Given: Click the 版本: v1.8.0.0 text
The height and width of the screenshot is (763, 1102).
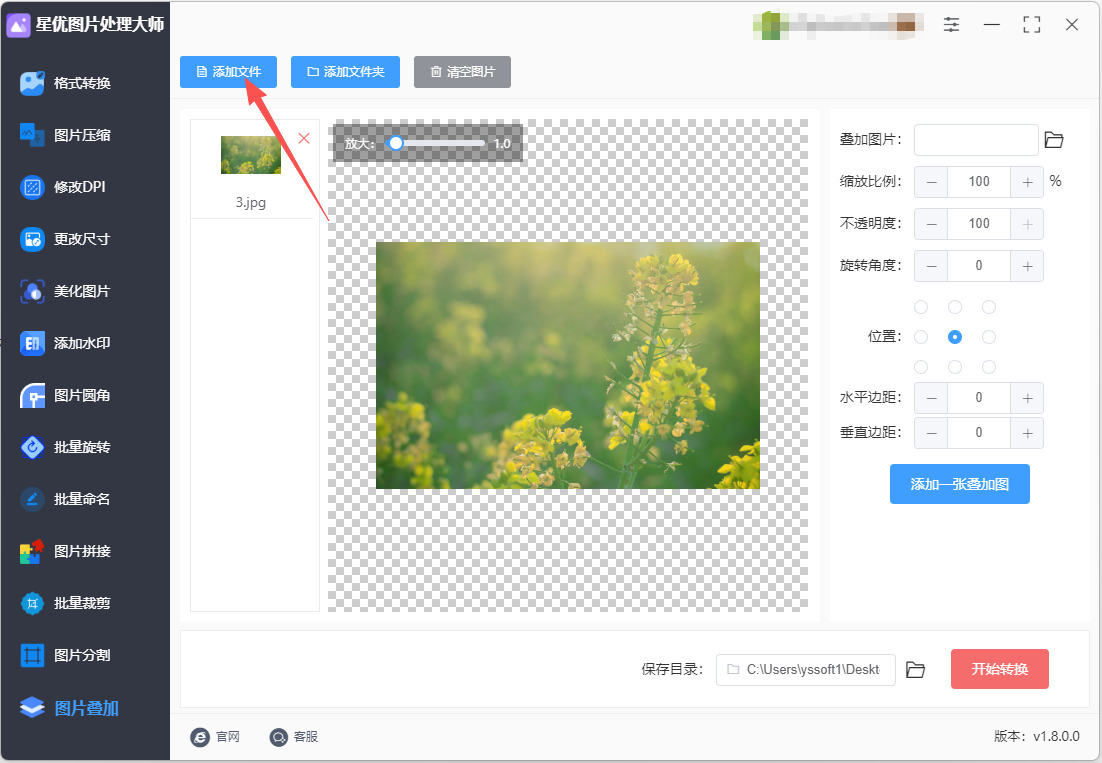Looking at the screenshot, I should pyautogui.click(x=1037, y=736).
